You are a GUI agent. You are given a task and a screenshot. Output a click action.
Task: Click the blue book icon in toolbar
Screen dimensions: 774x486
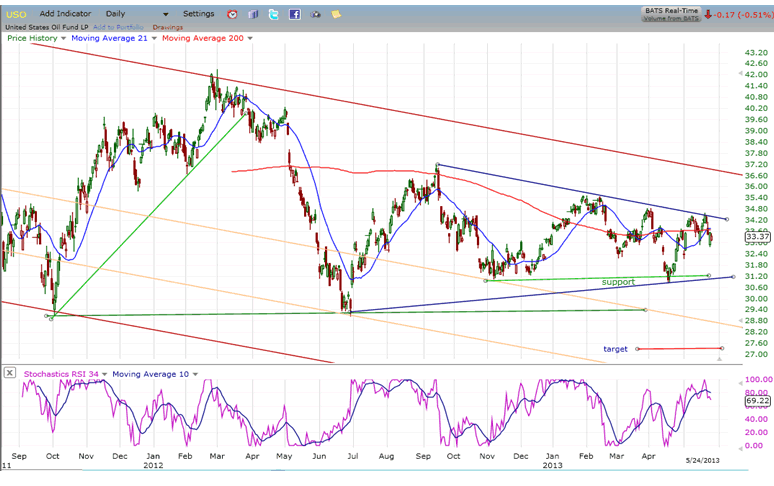253,14
